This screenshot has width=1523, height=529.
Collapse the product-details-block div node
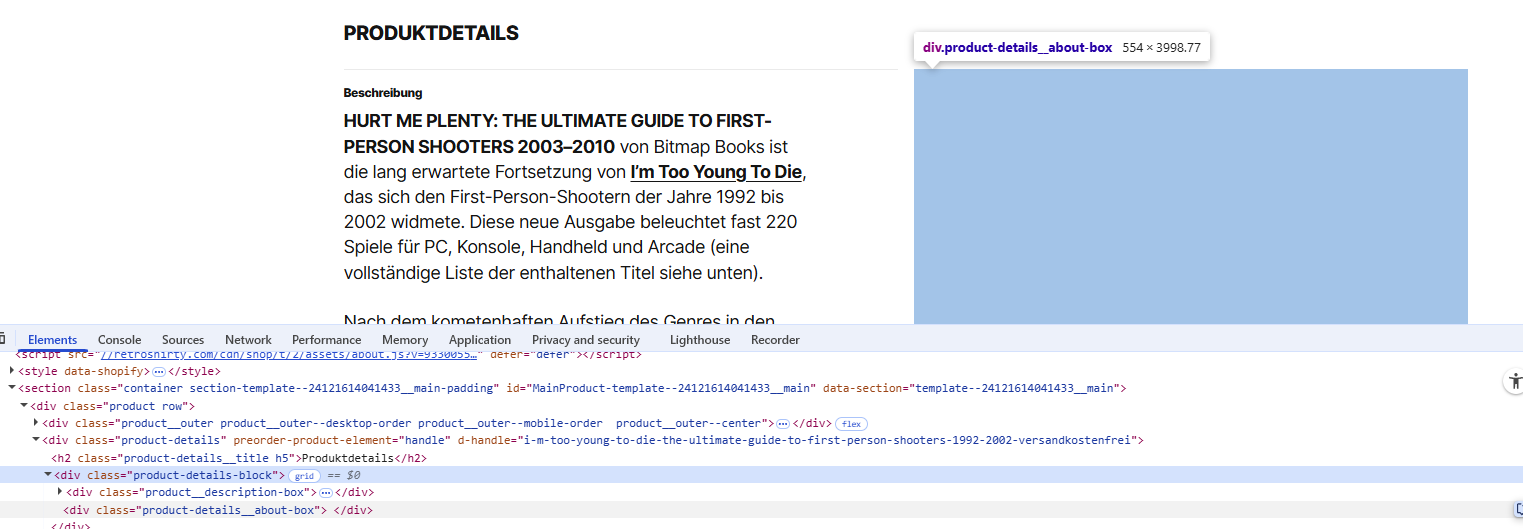[x=48, y=475]
